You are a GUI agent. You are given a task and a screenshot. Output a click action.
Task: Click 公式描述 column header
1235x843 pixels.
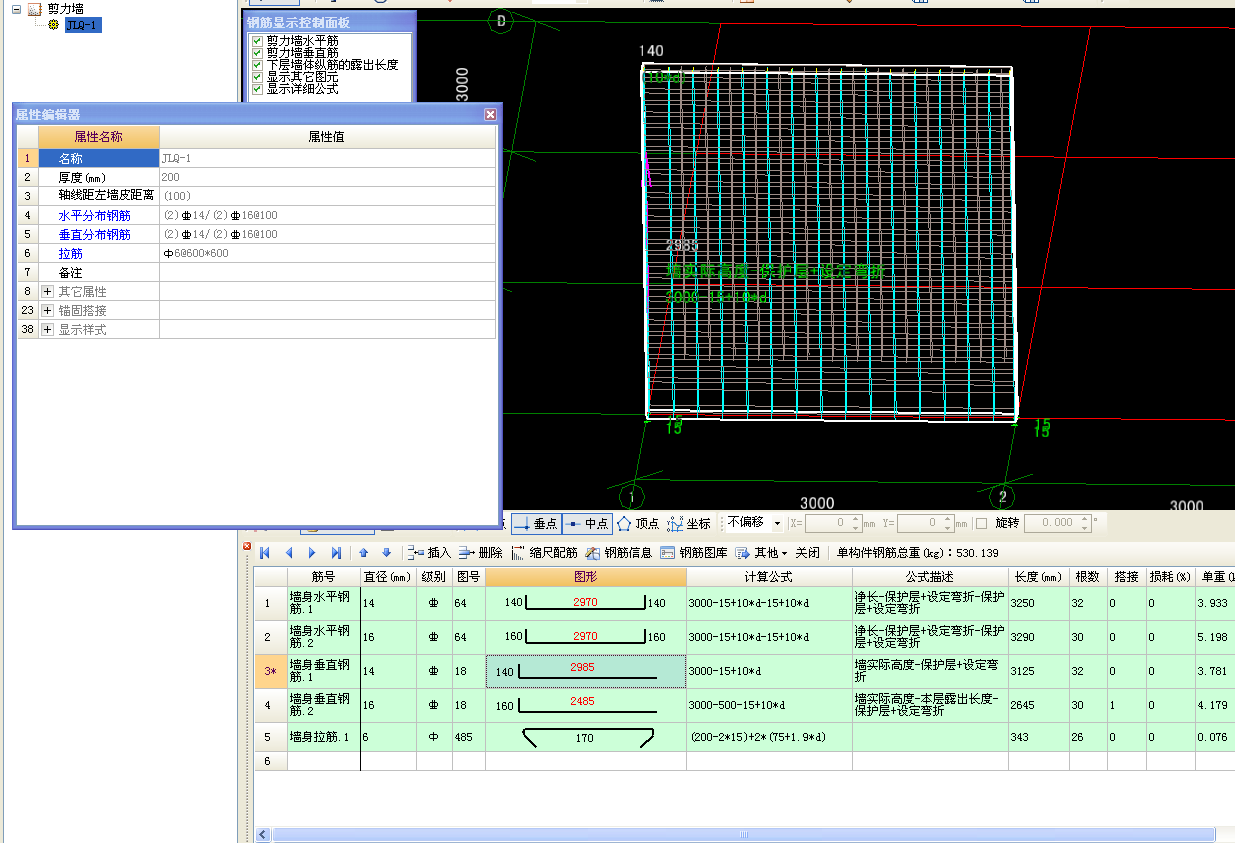(930, 577)
